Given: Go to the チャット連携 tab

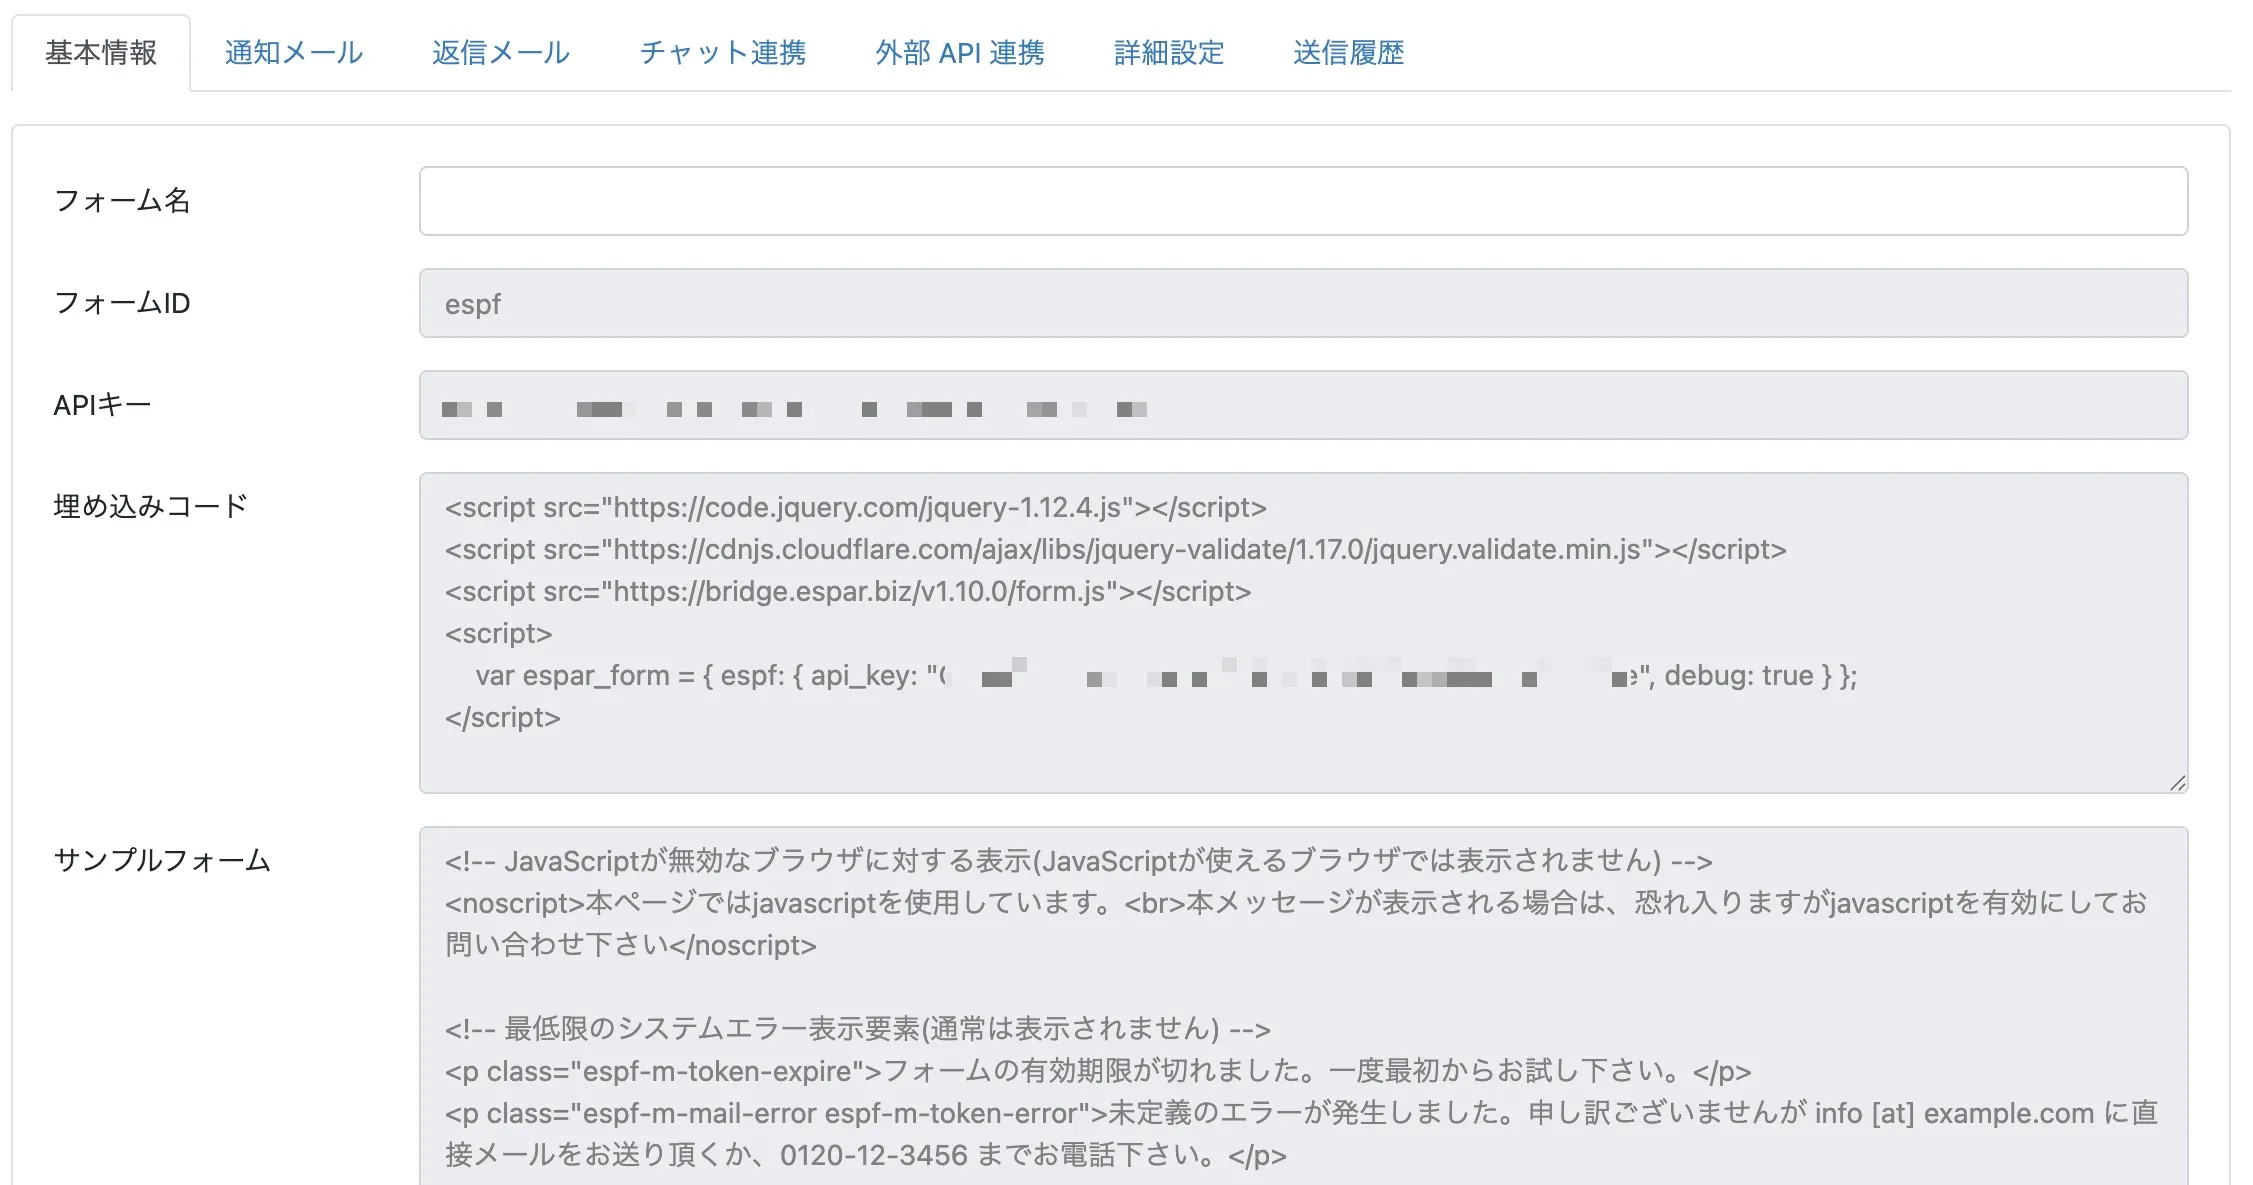Looking at the screenshot, I should pos(723,53).
